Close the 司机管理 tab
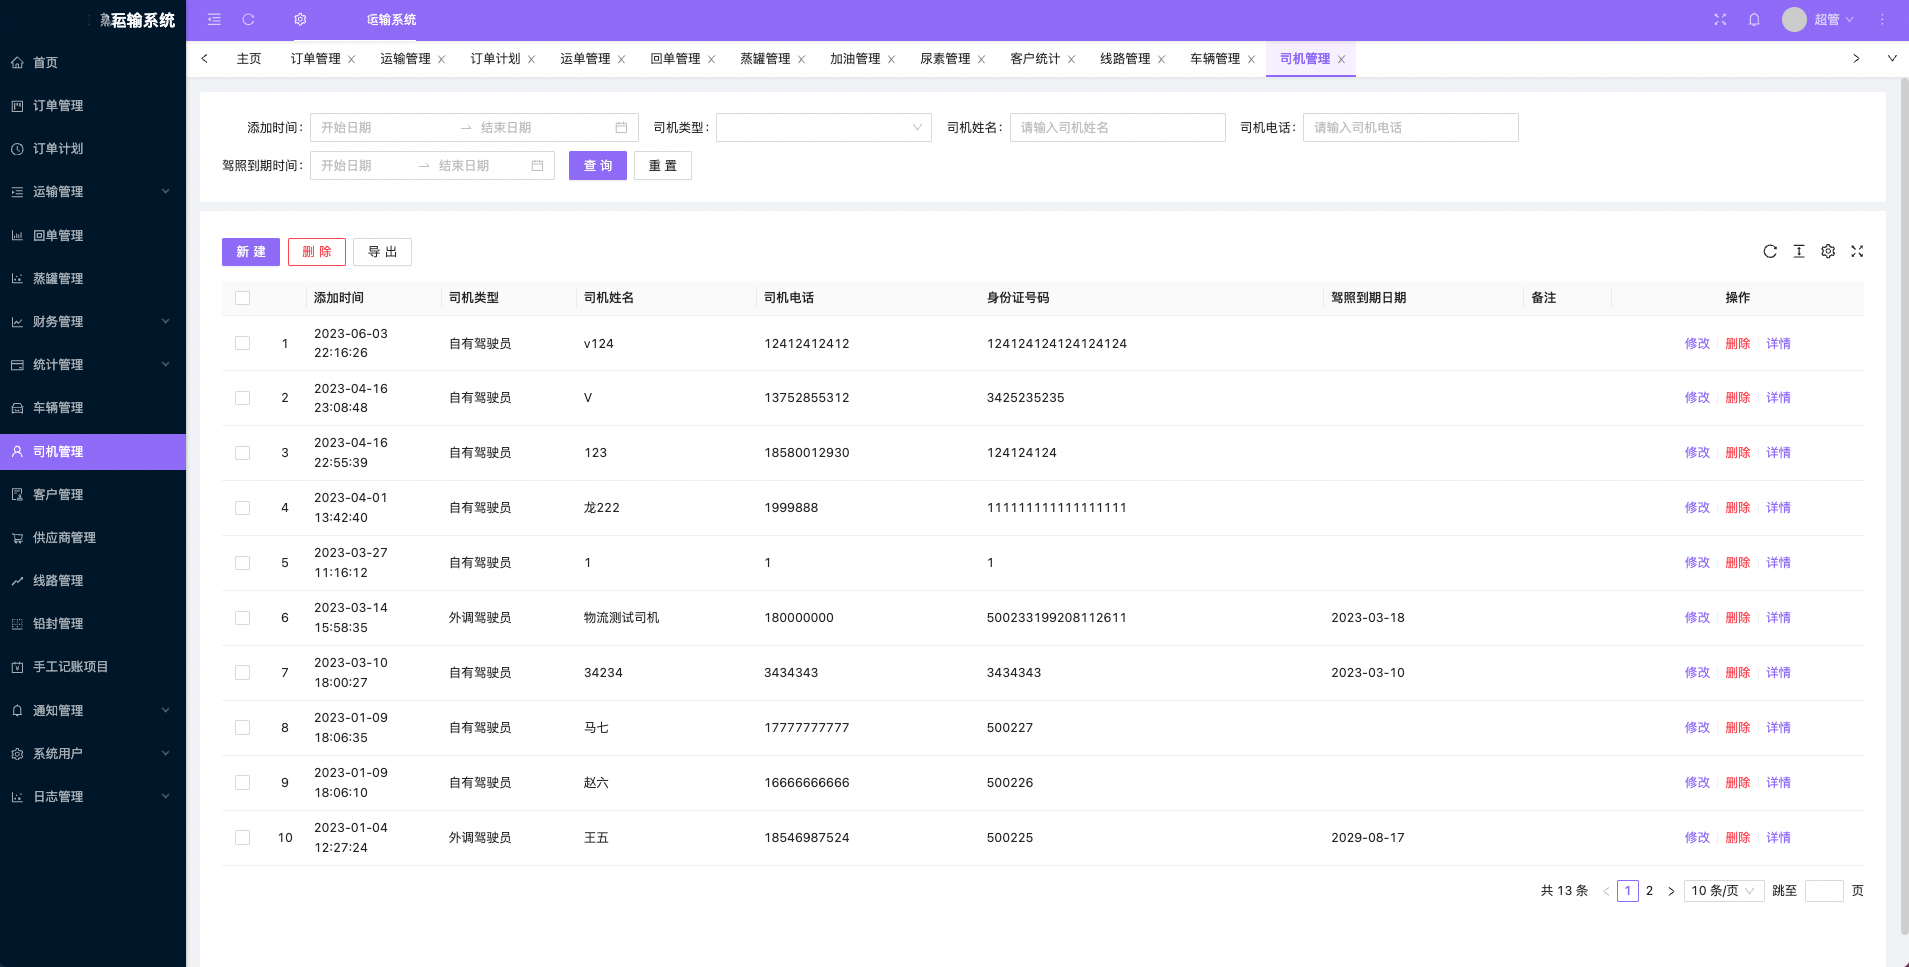Screen dimensions: 1909x967 (1341, 59)
